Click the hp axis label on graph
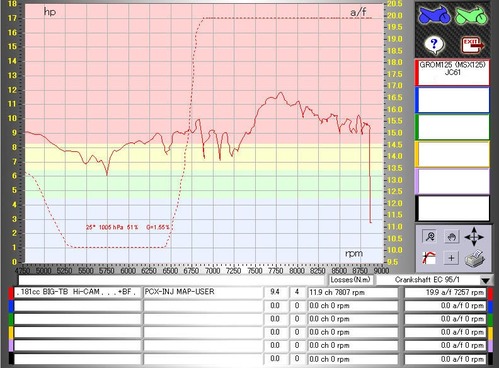Screen dimensions: 499x368 click(x=50, y=12)
